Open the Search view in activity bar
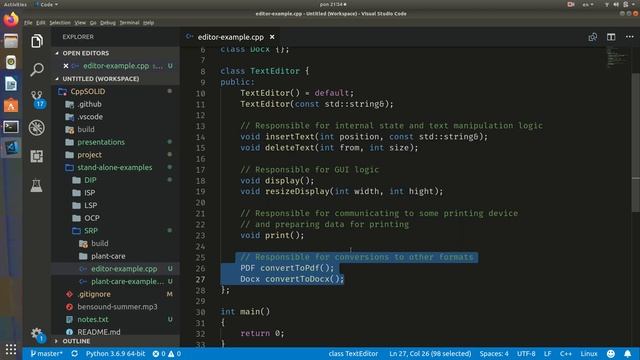 pyautogui.click(x=37, y=69)
